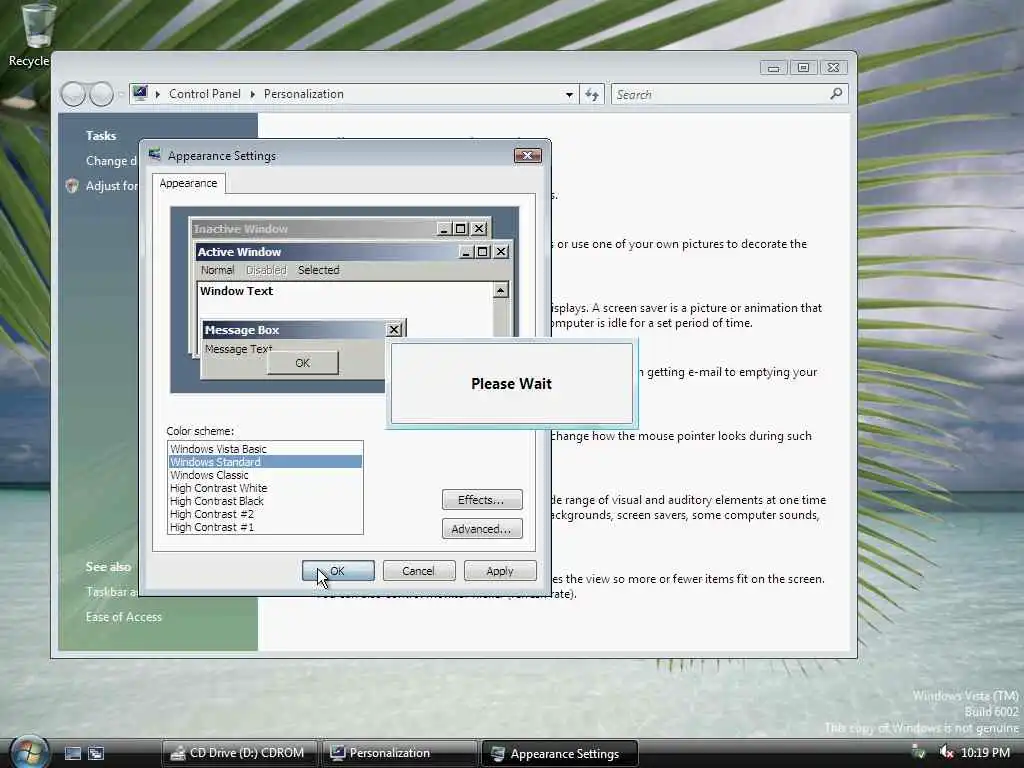
Task: Click Show Desktop quick launch icon
Action: [x=72, y=753]
